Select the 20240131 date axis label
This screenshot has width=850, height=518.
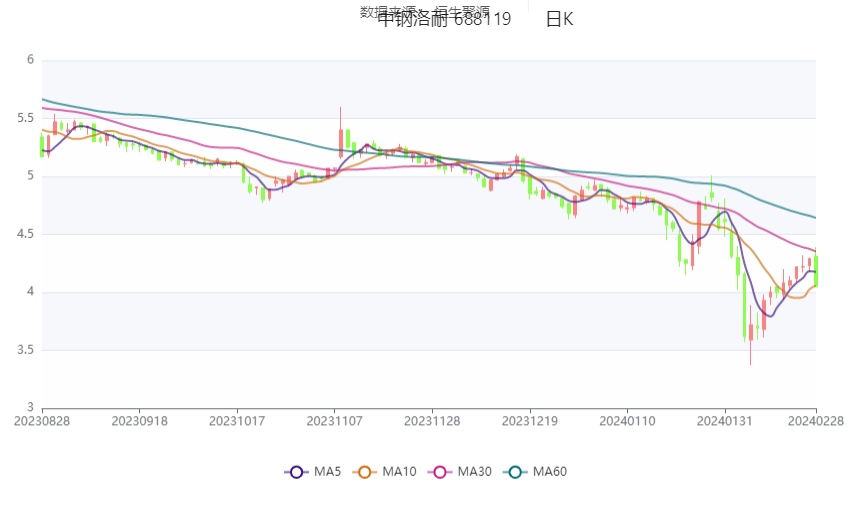(725, 421)
